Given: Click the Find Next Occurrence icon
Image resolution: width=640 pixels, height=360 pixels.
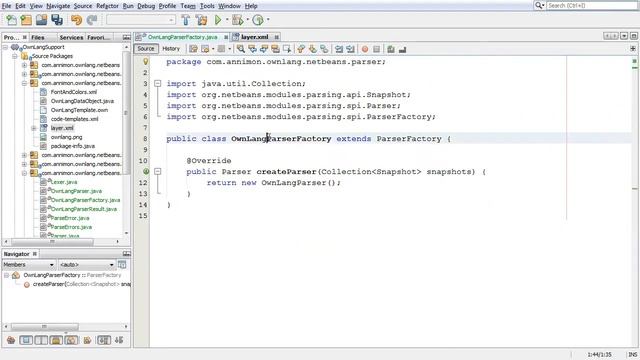Looking at the screenshot, I should [x=264, y=49].
